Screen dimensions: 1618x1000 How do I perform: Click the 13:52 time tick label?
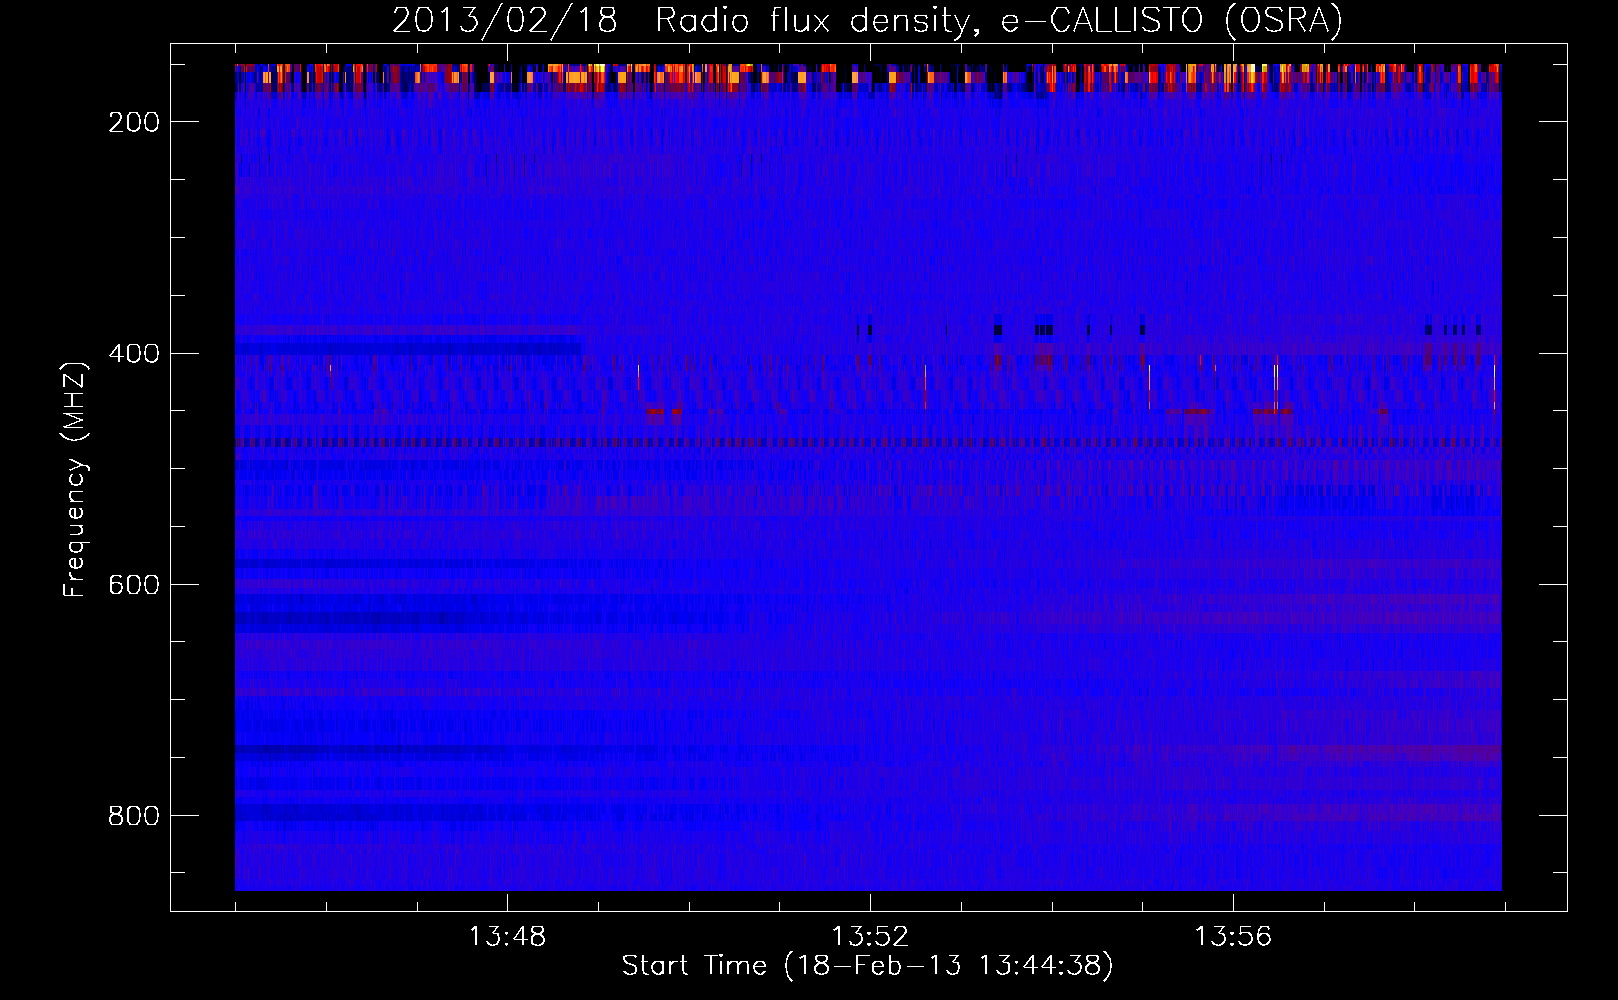point(870,937)
